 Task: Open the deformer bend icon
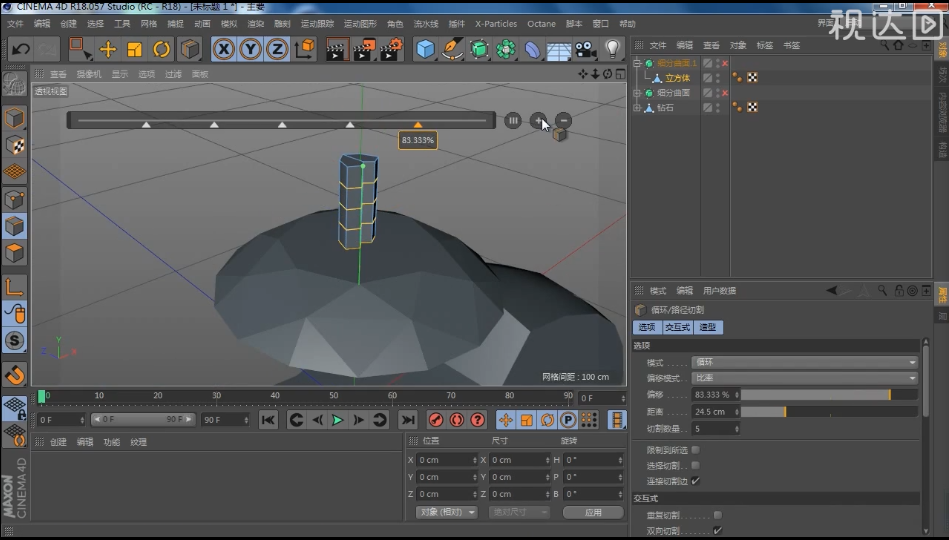point(532,49)
